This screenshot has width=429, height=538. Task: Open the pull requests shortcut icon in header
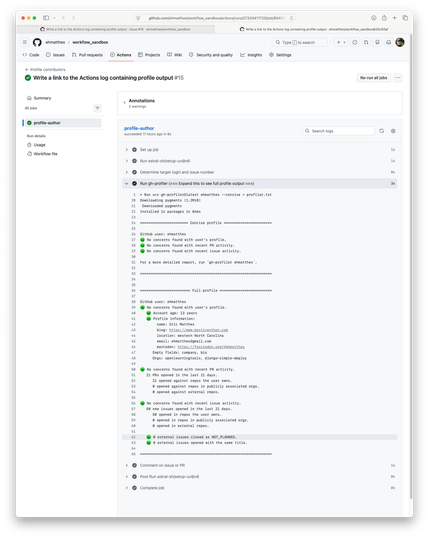(x=366, y=42)
